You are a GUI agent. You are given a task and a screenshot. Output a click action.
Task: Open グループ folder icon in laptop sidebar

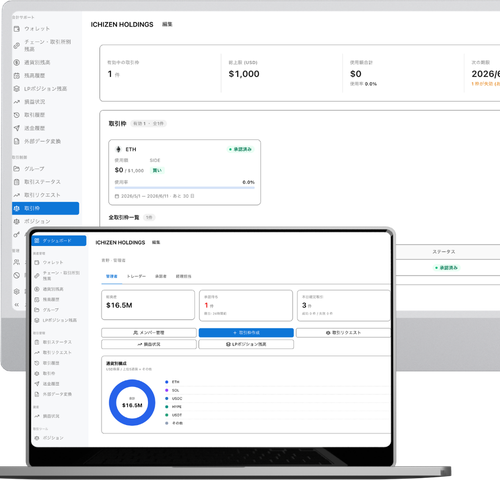tap(37, 310)
